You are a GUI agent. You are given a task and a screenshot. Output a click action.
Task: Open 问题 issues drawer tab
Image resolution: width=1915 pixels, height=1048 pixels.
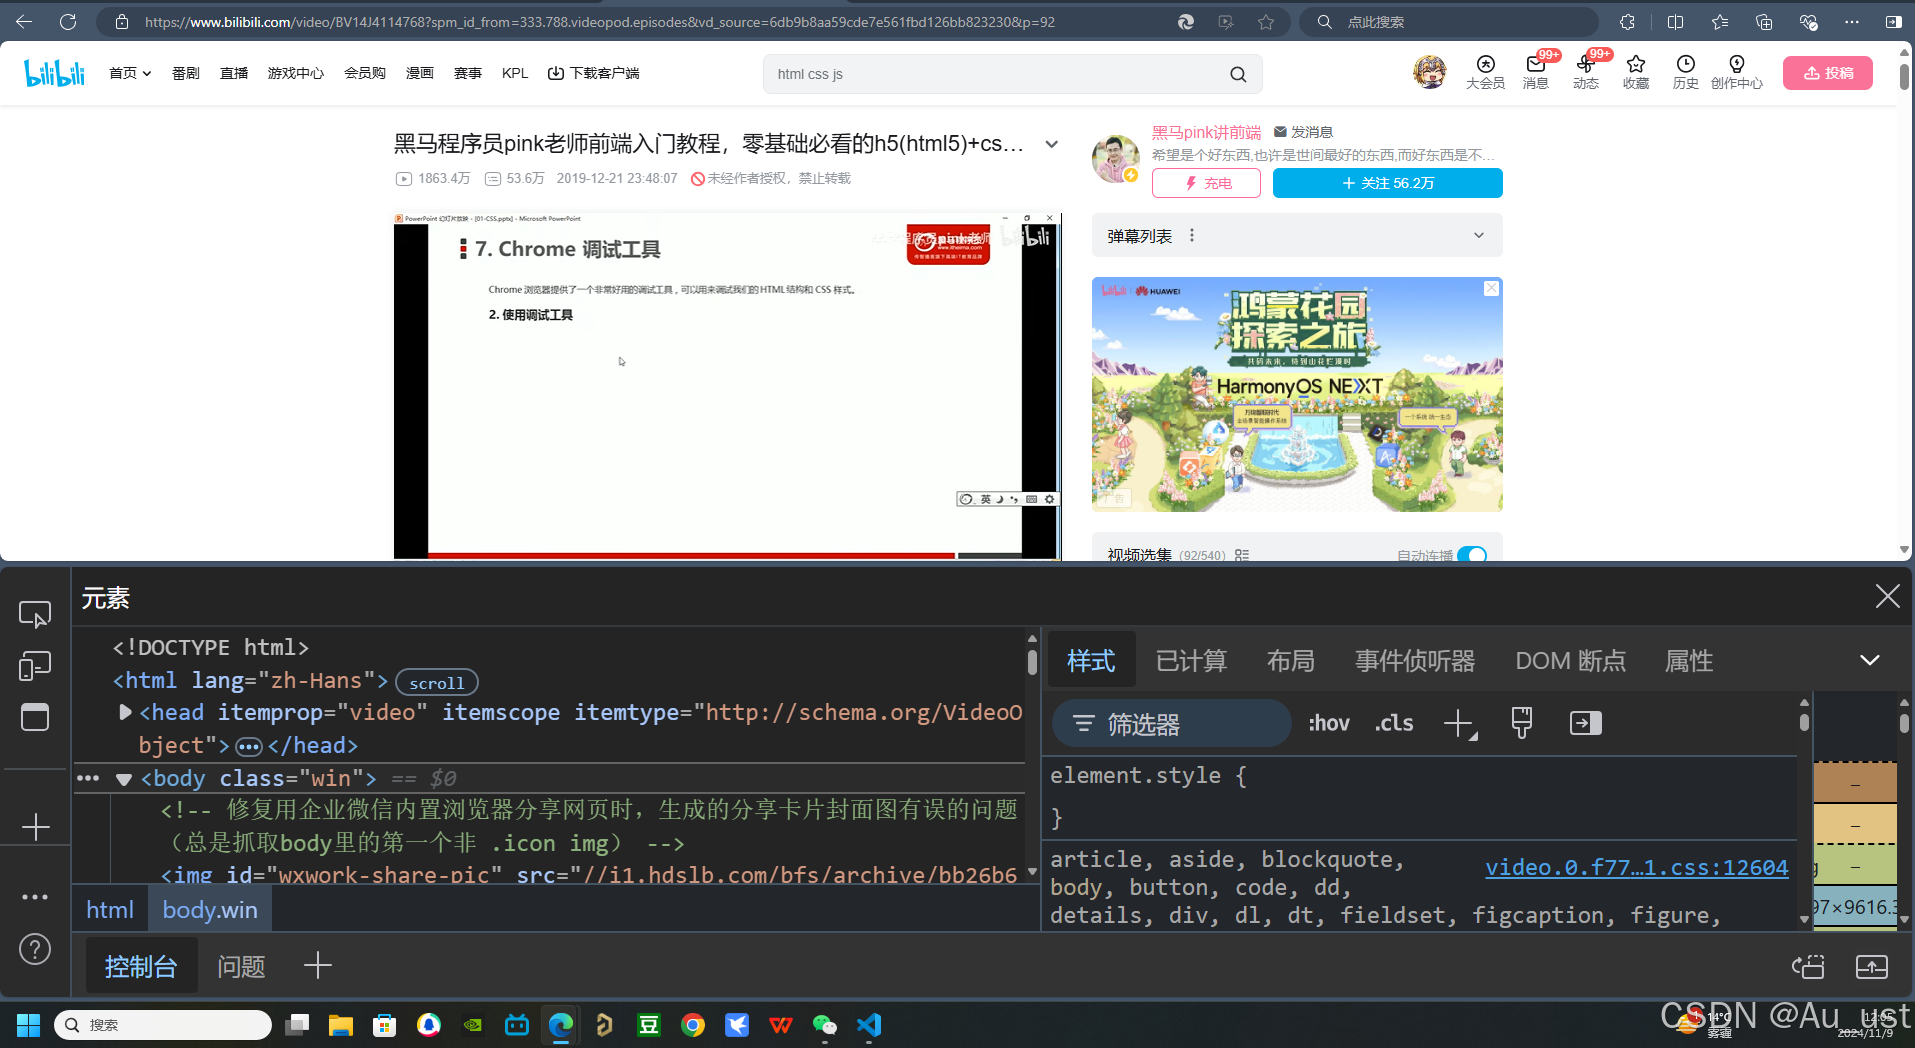coord(241,966)
